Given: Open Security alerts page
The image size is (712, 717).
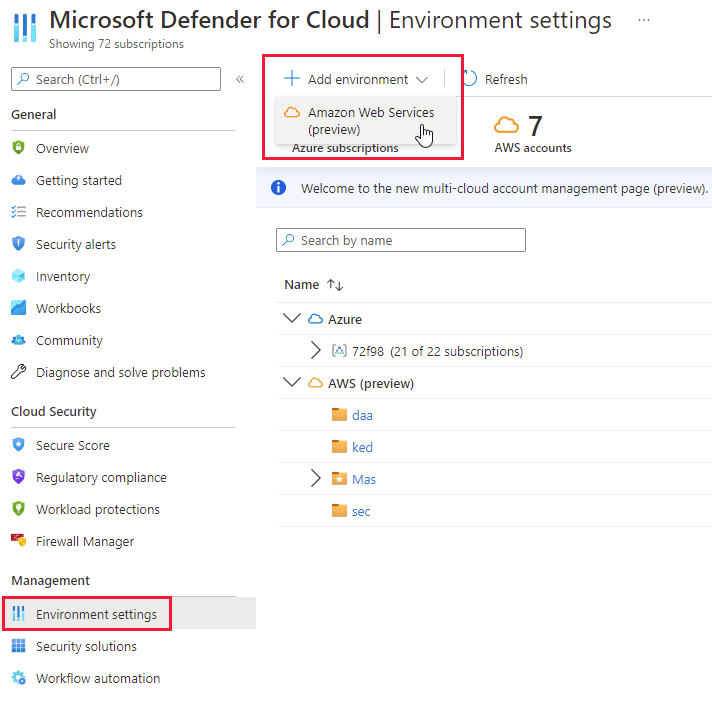Looking at the screenshot, I should pos(76,244).
